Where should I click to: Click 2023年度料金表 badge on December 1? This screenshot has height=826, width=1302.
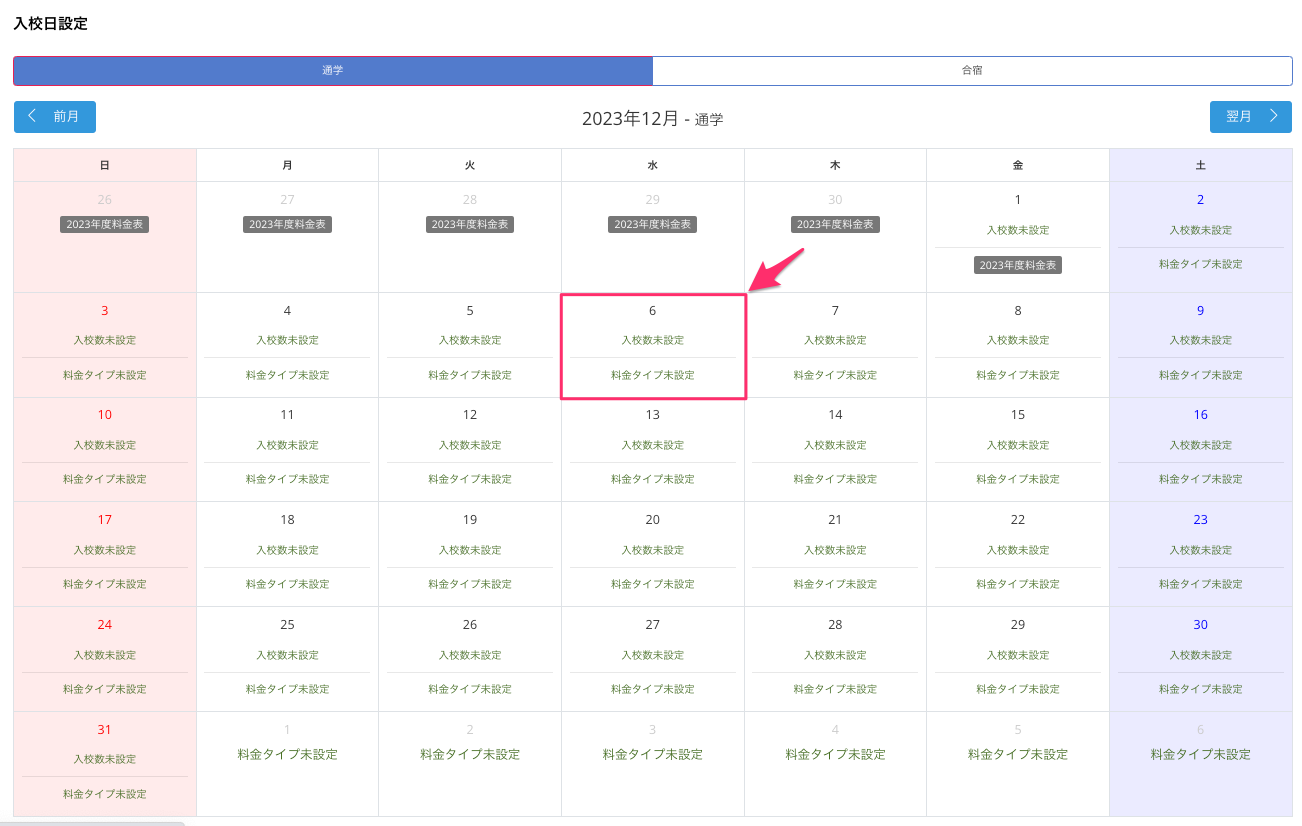tap(1017, 265)
